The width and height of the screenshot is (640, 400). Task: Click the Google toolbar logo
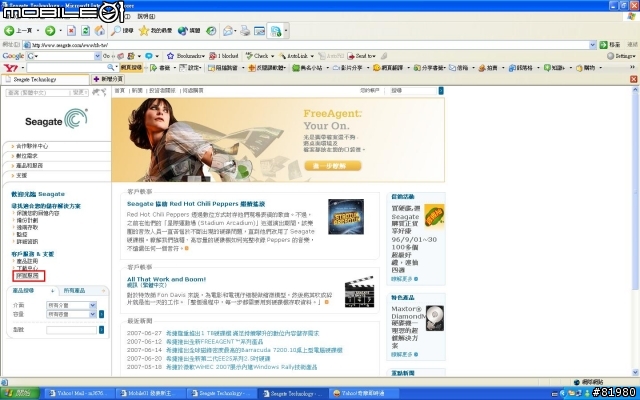pyautogui.click(x=13, y=56)
